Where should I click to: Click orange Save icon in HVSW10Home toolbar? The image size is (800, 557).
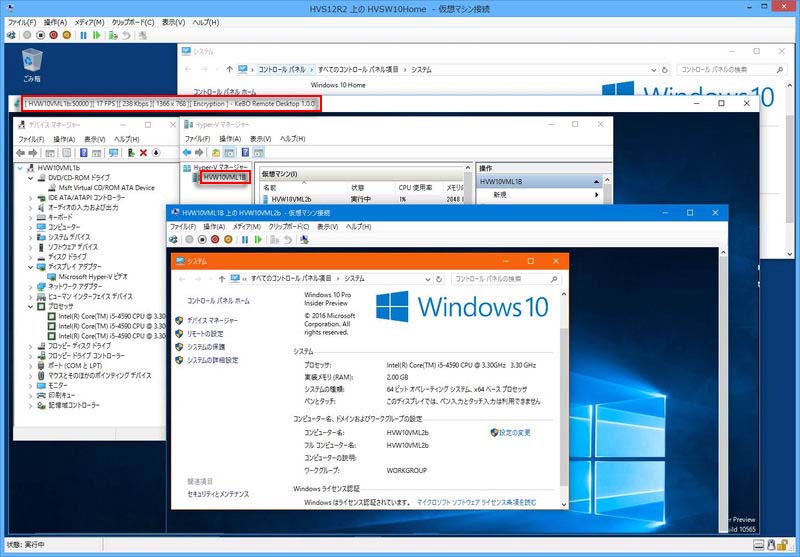click(66, 35)
